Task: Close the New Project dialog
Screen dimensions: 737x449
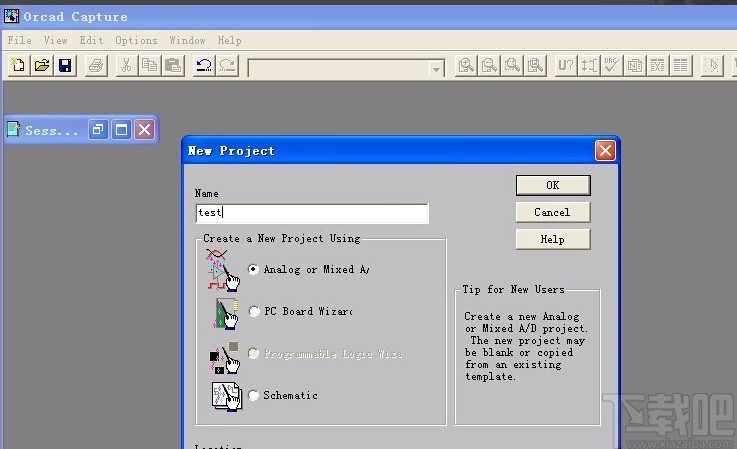Action: [x=605, y=151]
